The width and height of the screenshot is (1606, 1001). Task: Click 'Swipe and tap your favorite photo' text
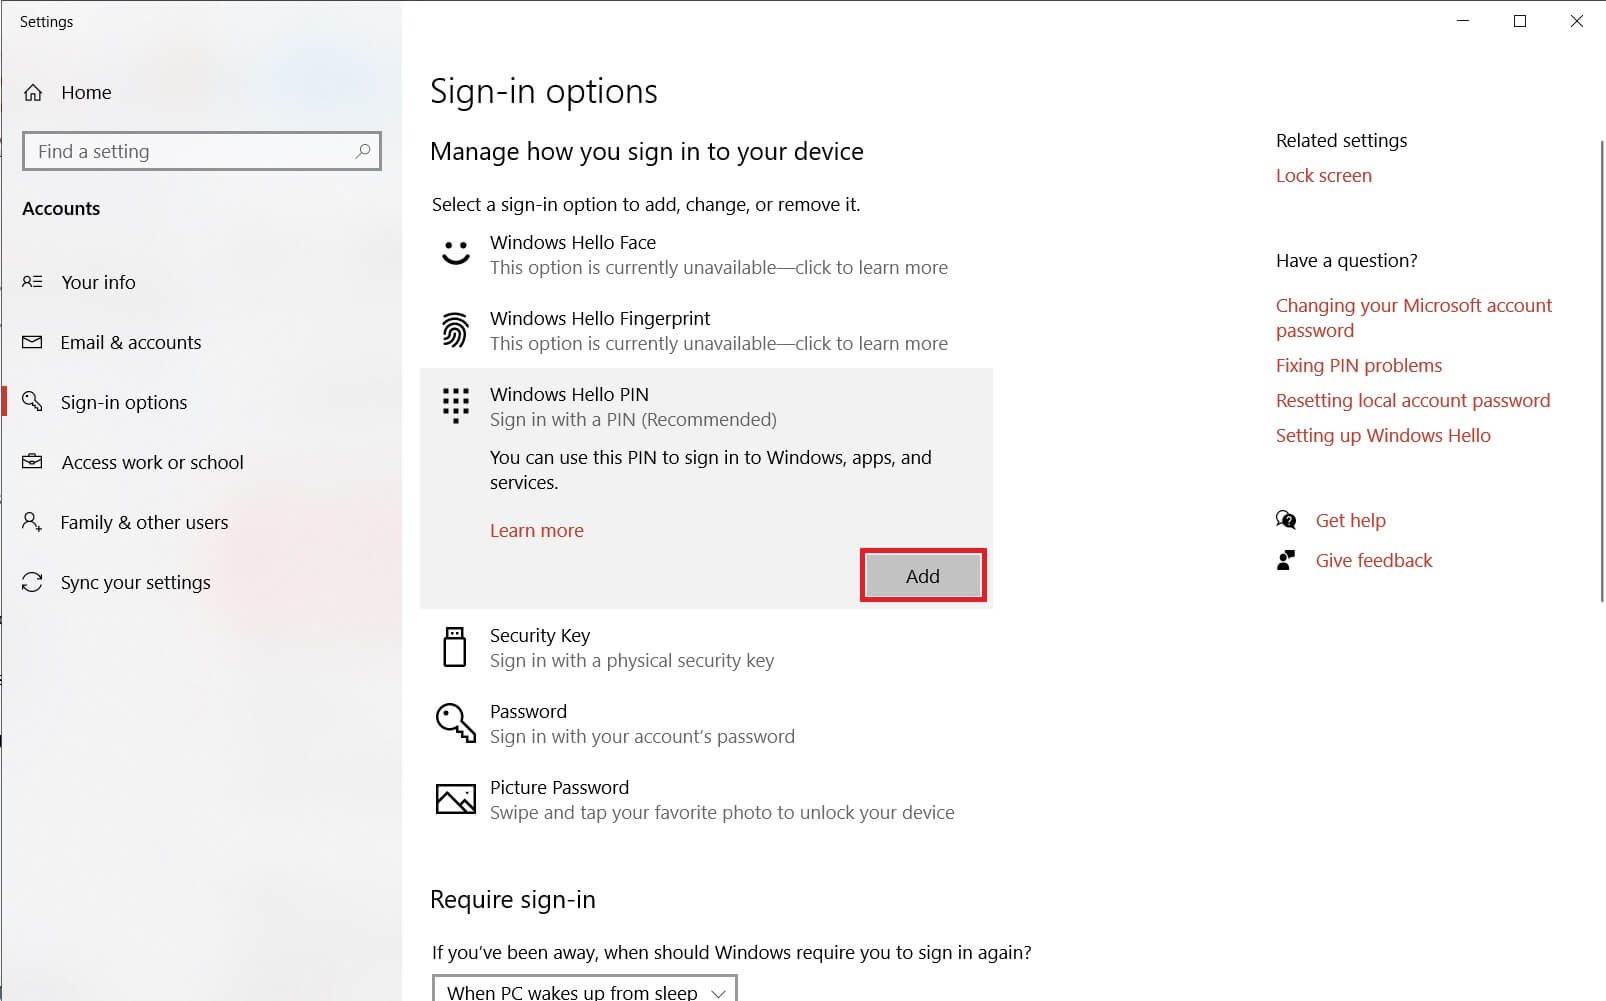click(x=722, y=813)
